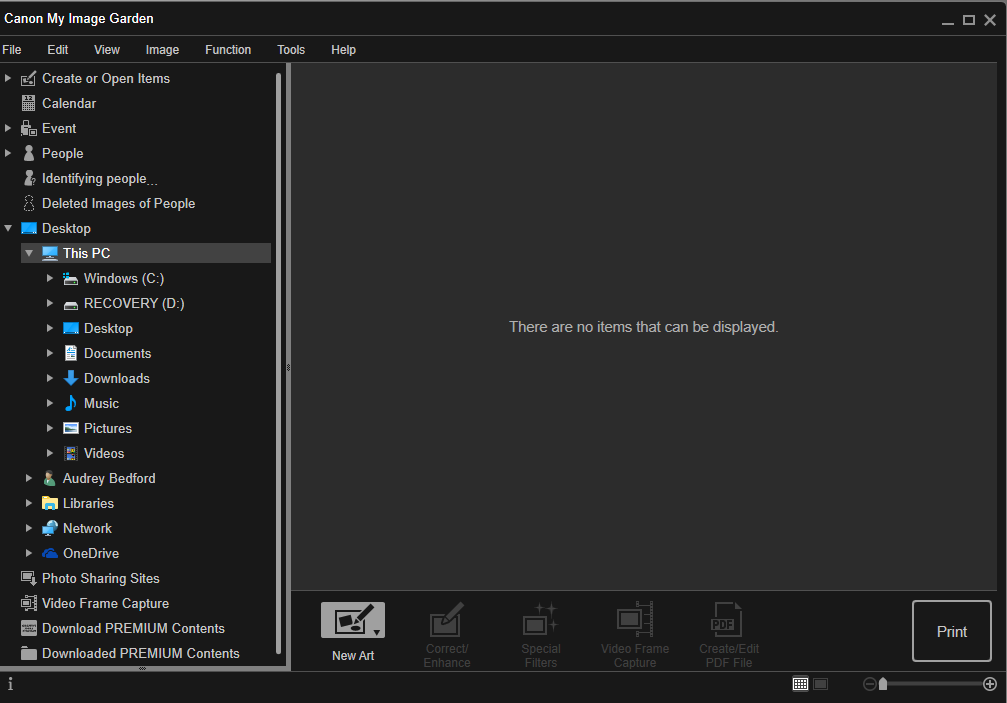Switch to thumbnail grid view

[800, 683]
